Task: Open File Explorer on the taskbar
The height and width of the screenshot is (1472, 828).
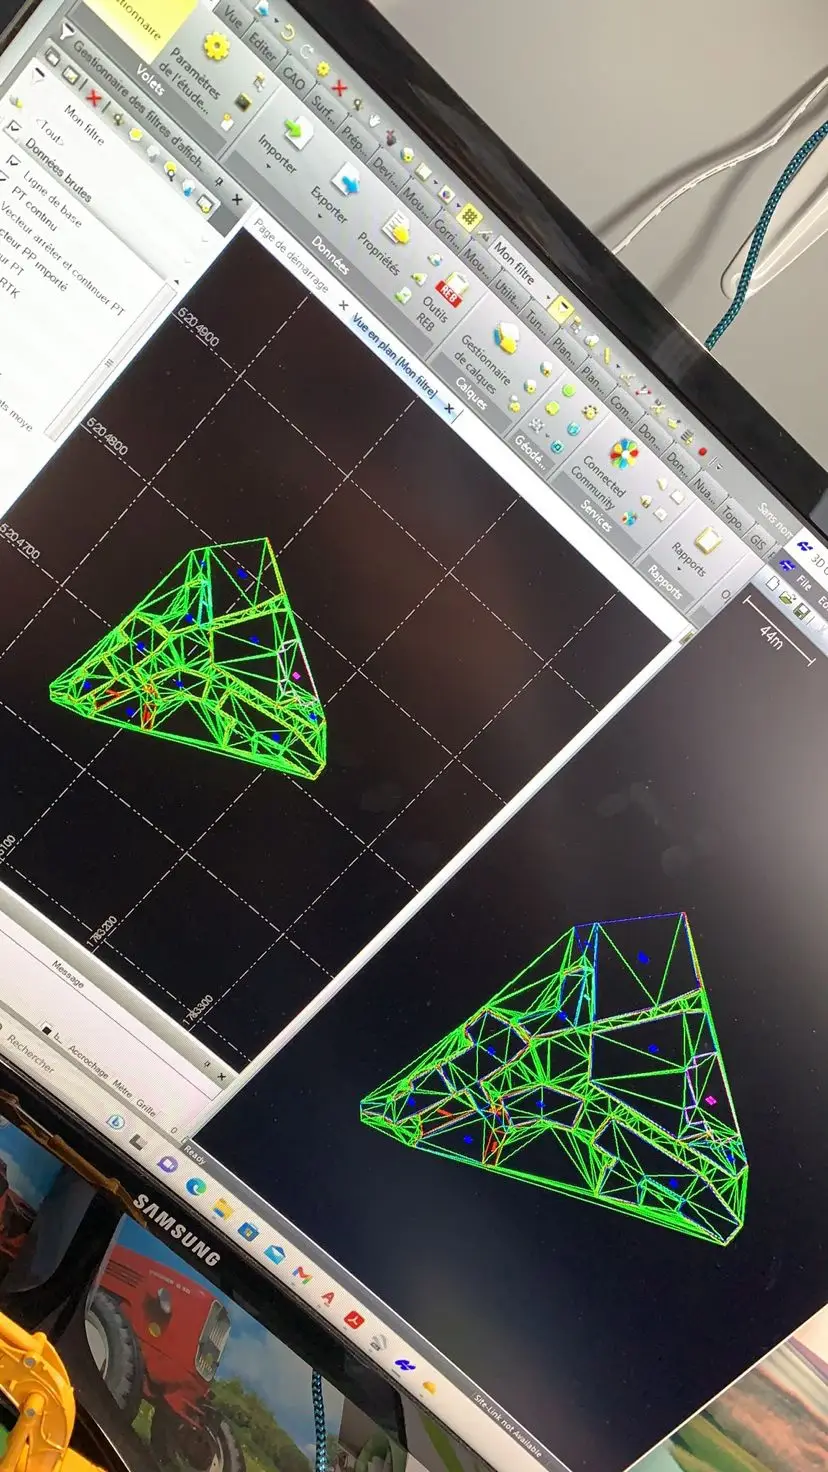Action: [x=222, y=1210]
